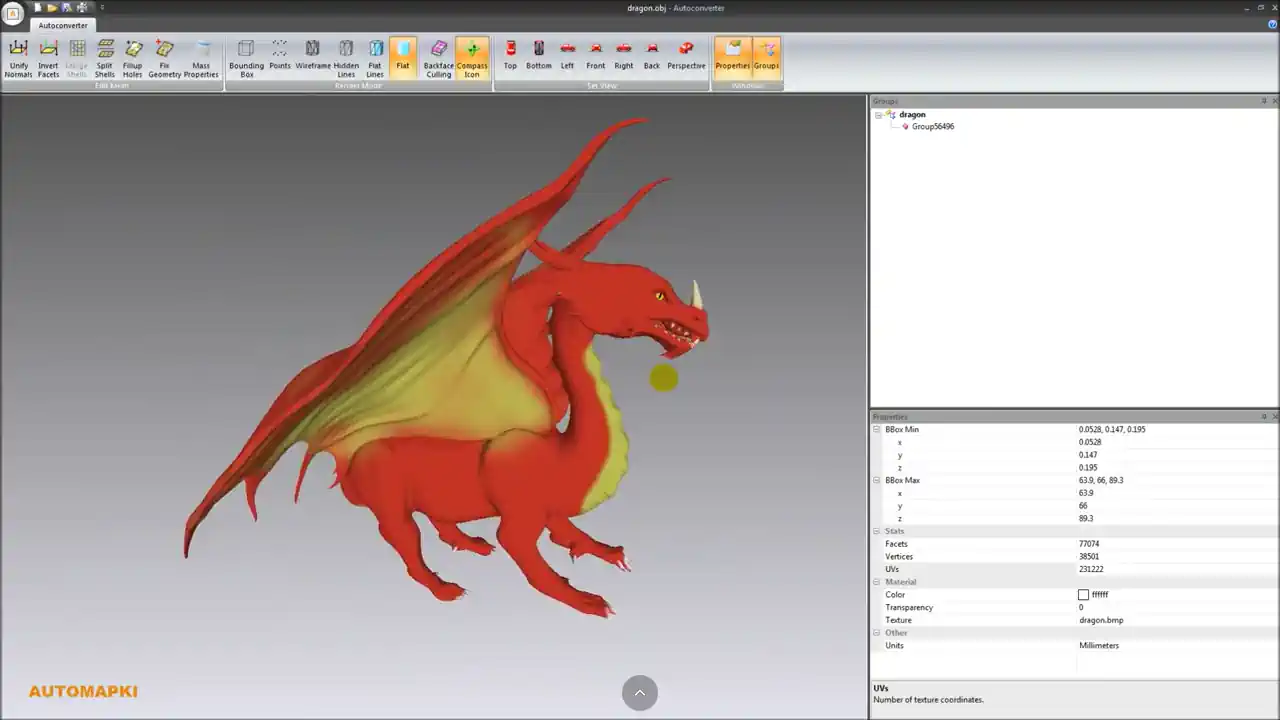The image size is (1280, 720).
Task: Click the white Color swatch
Action: [x=1083, y=595]
